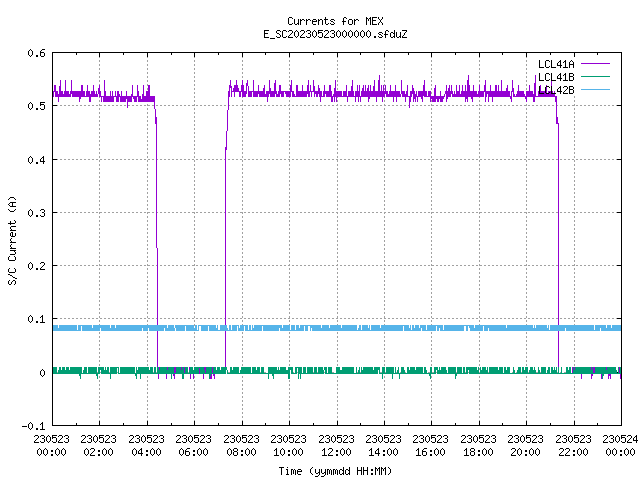640x480 pixels.
Task: Click the 230523 22:00 time tick label
Action: [x=573, y=446]
